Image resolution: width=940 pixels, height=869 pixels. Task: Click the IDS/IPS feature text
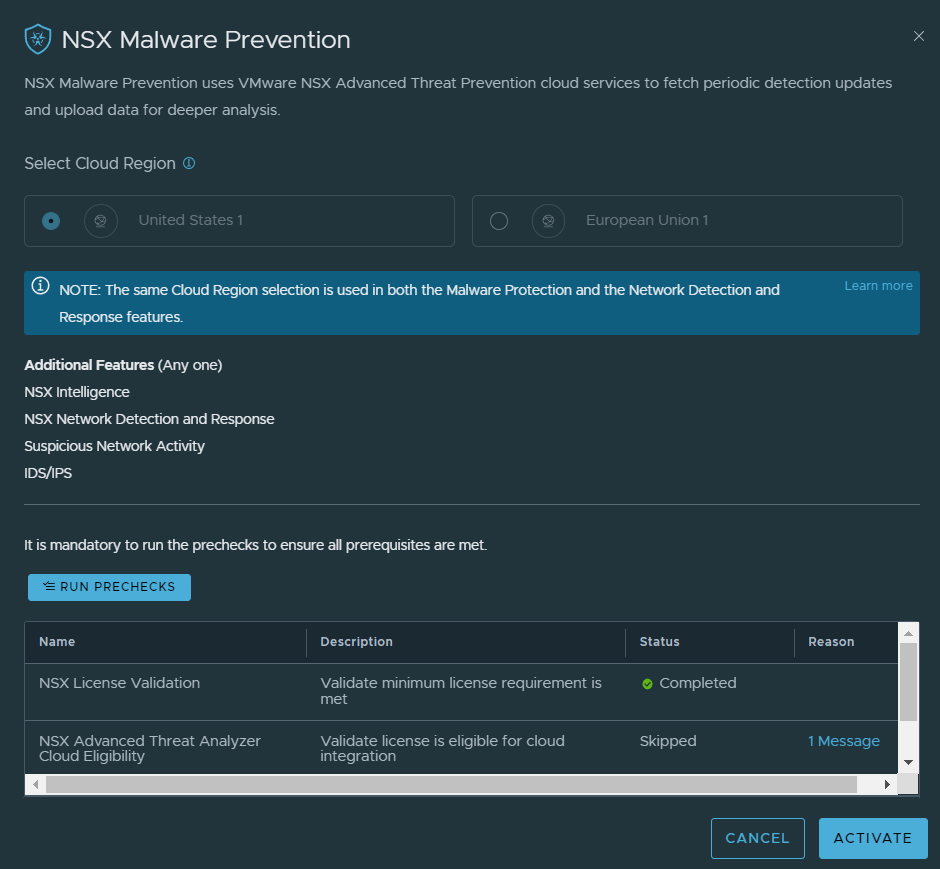coord(48,473)
